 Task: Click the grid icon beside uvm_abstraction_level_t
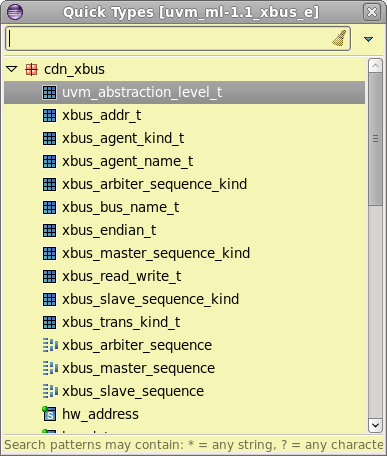(x=49, y=92)
